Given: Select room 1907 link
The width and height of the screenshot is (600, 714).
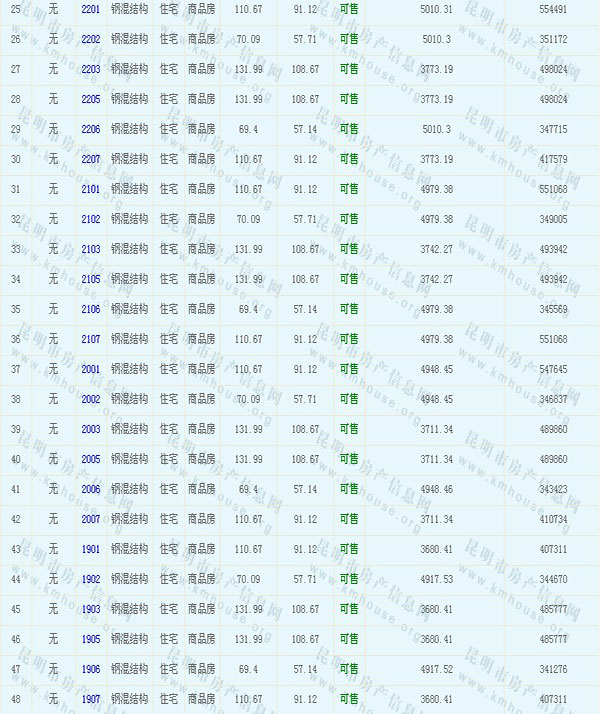Looking at the screenshot, I should pyautogui.click(x=91, y=699).
